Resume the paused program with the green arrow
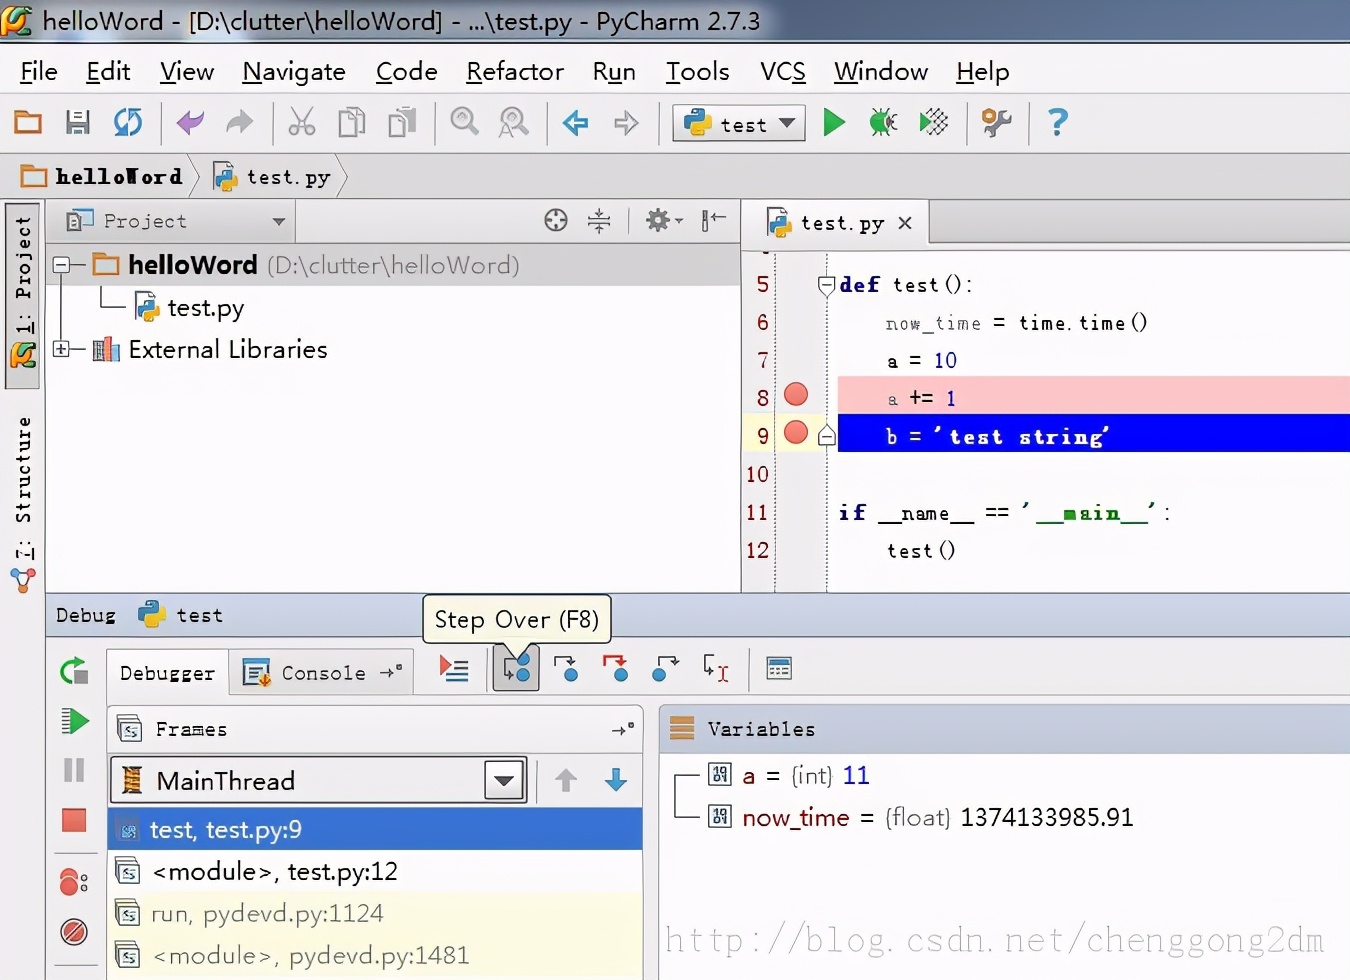This screenshot has height=980, width=1350. 75,721
